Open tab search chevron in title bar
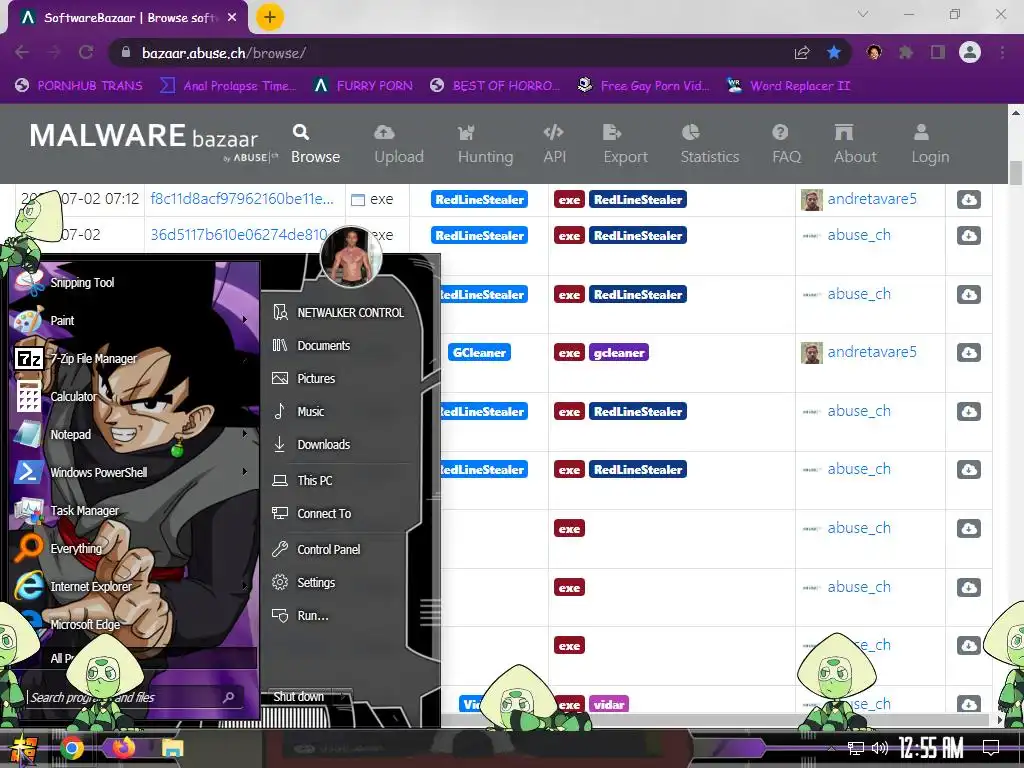This screenshot has width=1024, height=768. tap(863, 14)
